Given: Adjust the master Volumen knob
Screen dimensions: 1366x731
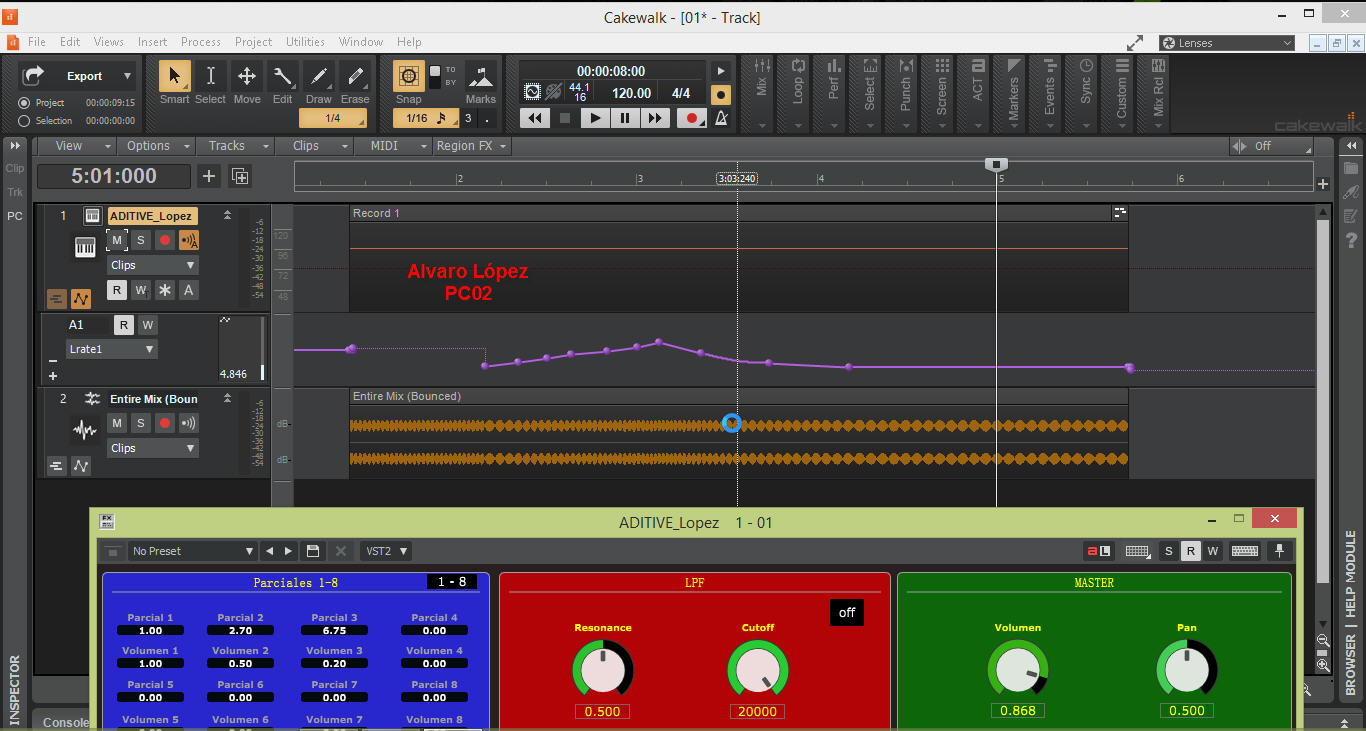Looking at the screenshot, I should 1018,670.
